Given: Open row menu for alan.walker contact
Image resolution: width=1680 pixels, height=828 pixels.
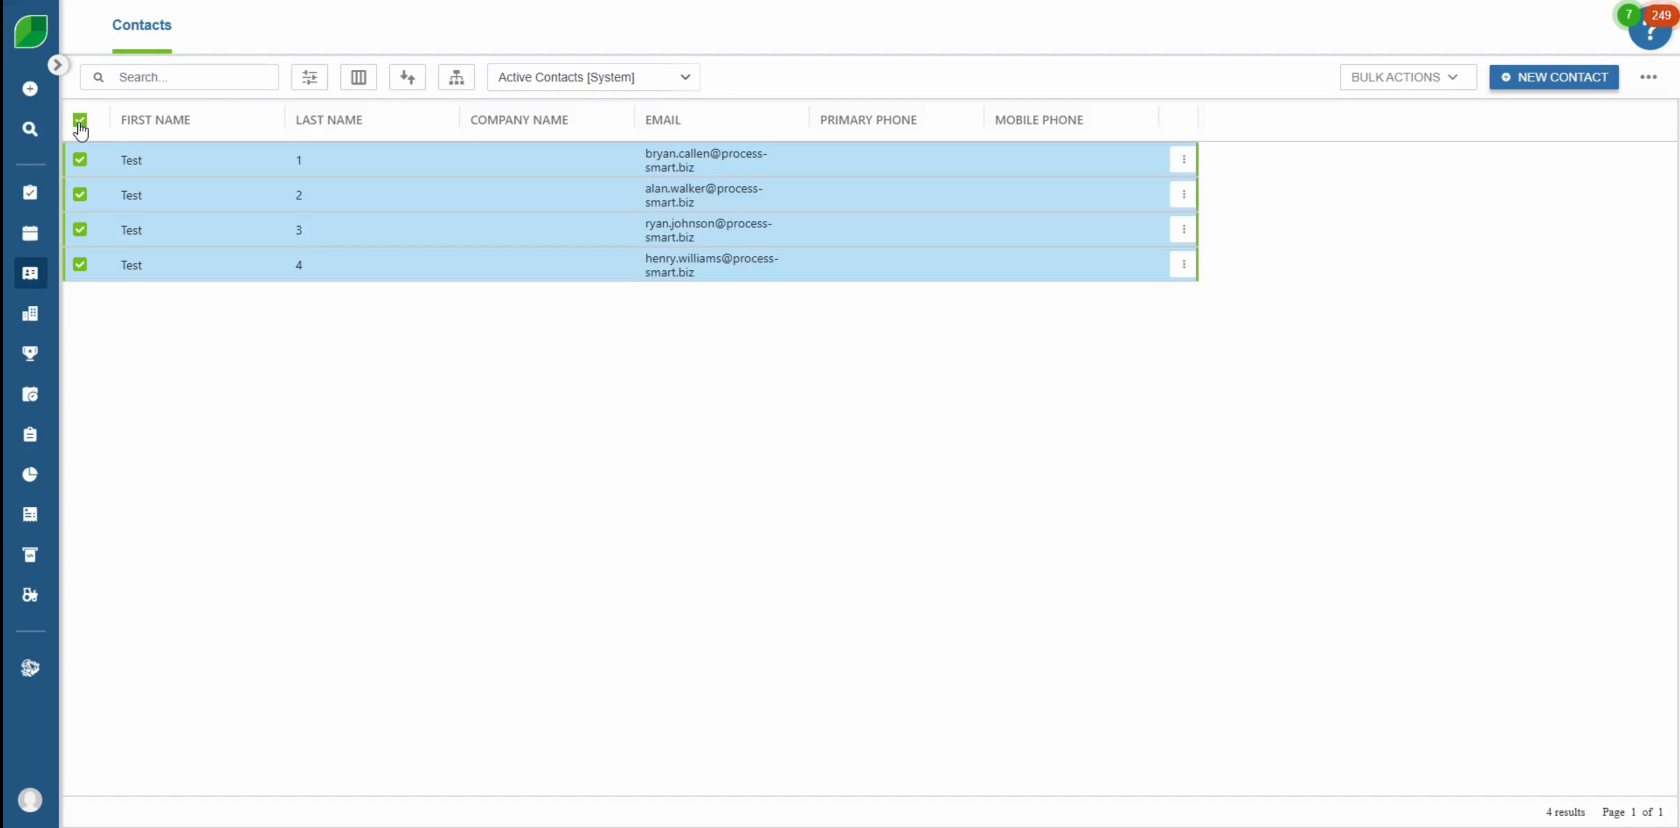Looking at the screenshot, I should [x=1183, y=194].
